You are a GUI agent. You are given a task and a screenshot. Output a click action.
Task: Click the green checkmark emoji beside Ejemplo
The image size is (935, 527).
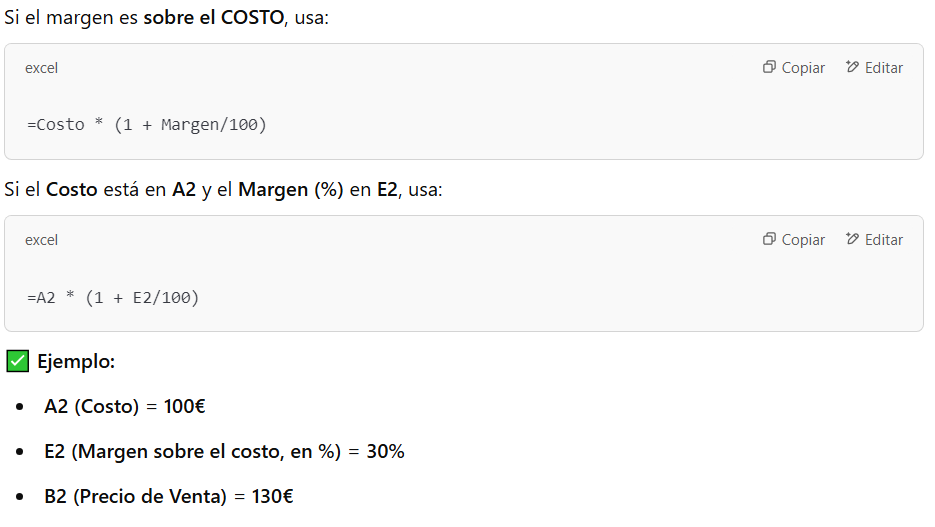(17, 362)
